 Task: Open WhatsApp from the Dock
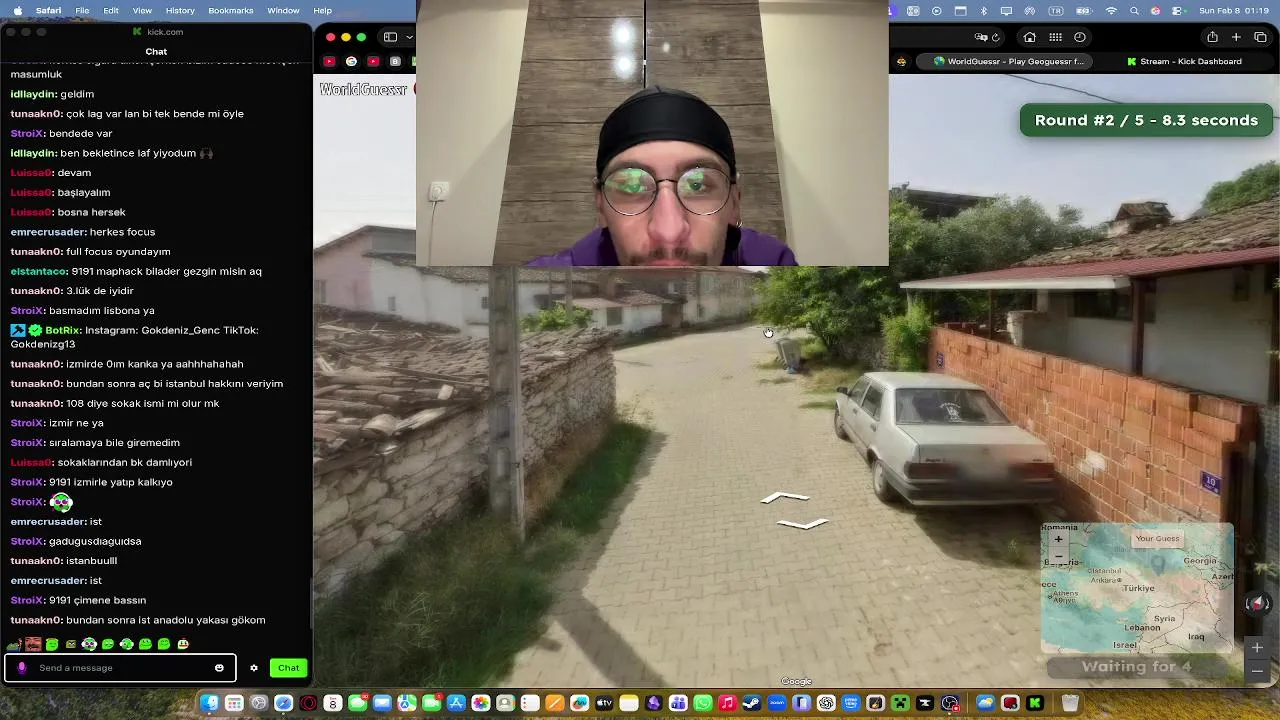point(703,704)
